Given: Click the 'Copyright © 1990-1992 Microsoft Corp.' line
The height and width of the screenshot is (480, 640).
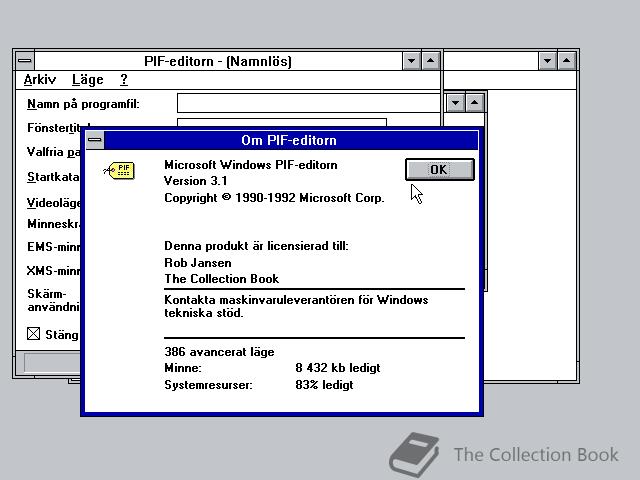Looking at the screenshot, I should point(274,198).
